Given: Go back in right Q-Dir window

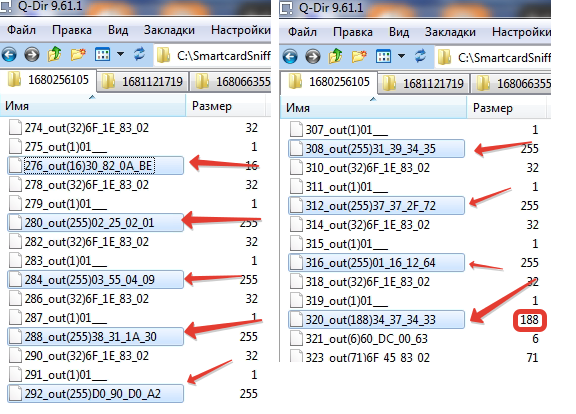Looking at the screenshot, I should point(290,57).
